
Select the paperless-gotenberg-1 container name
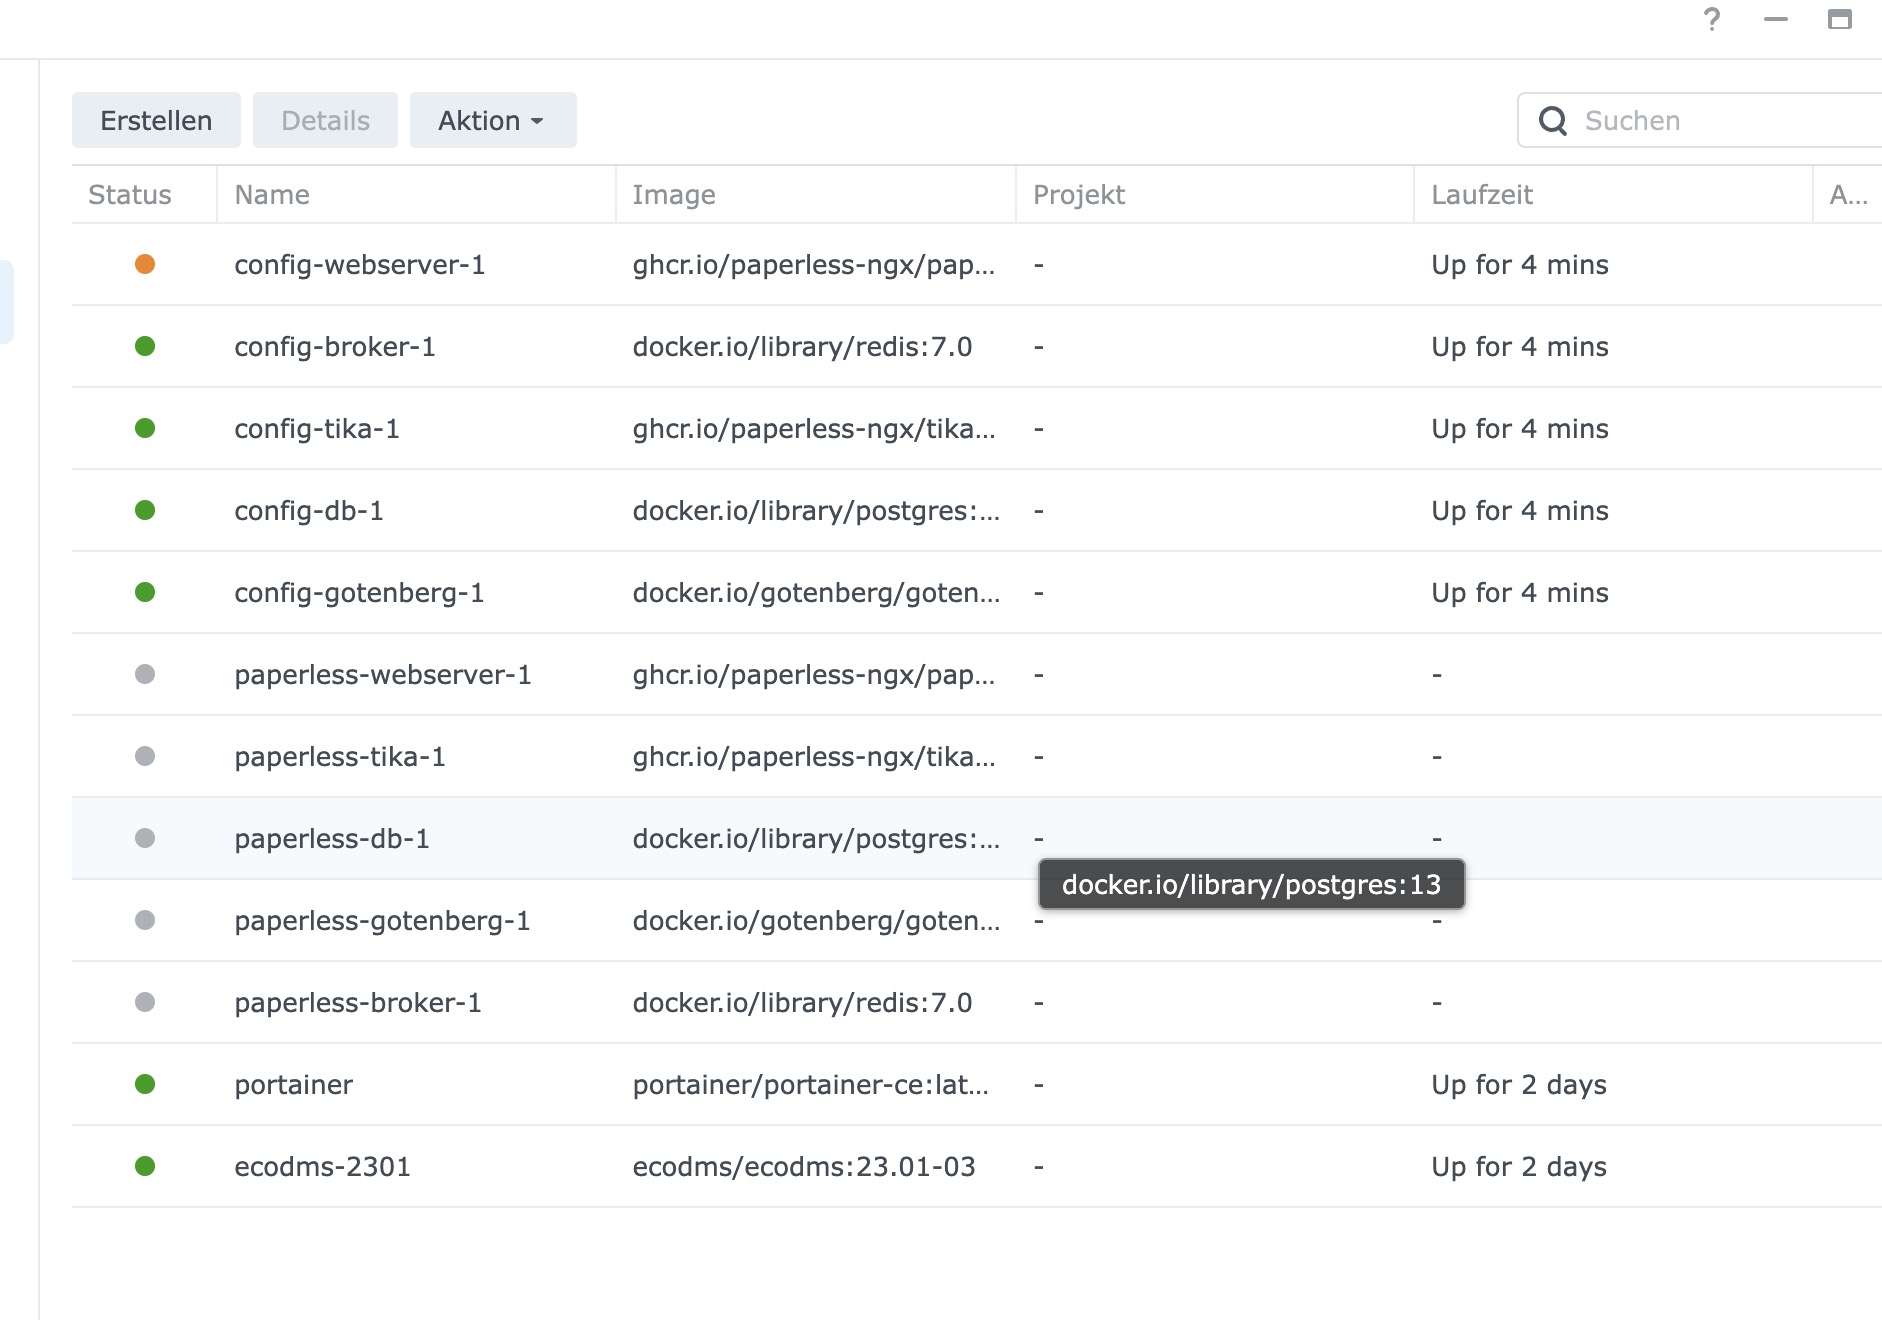(x=382, y=921)
